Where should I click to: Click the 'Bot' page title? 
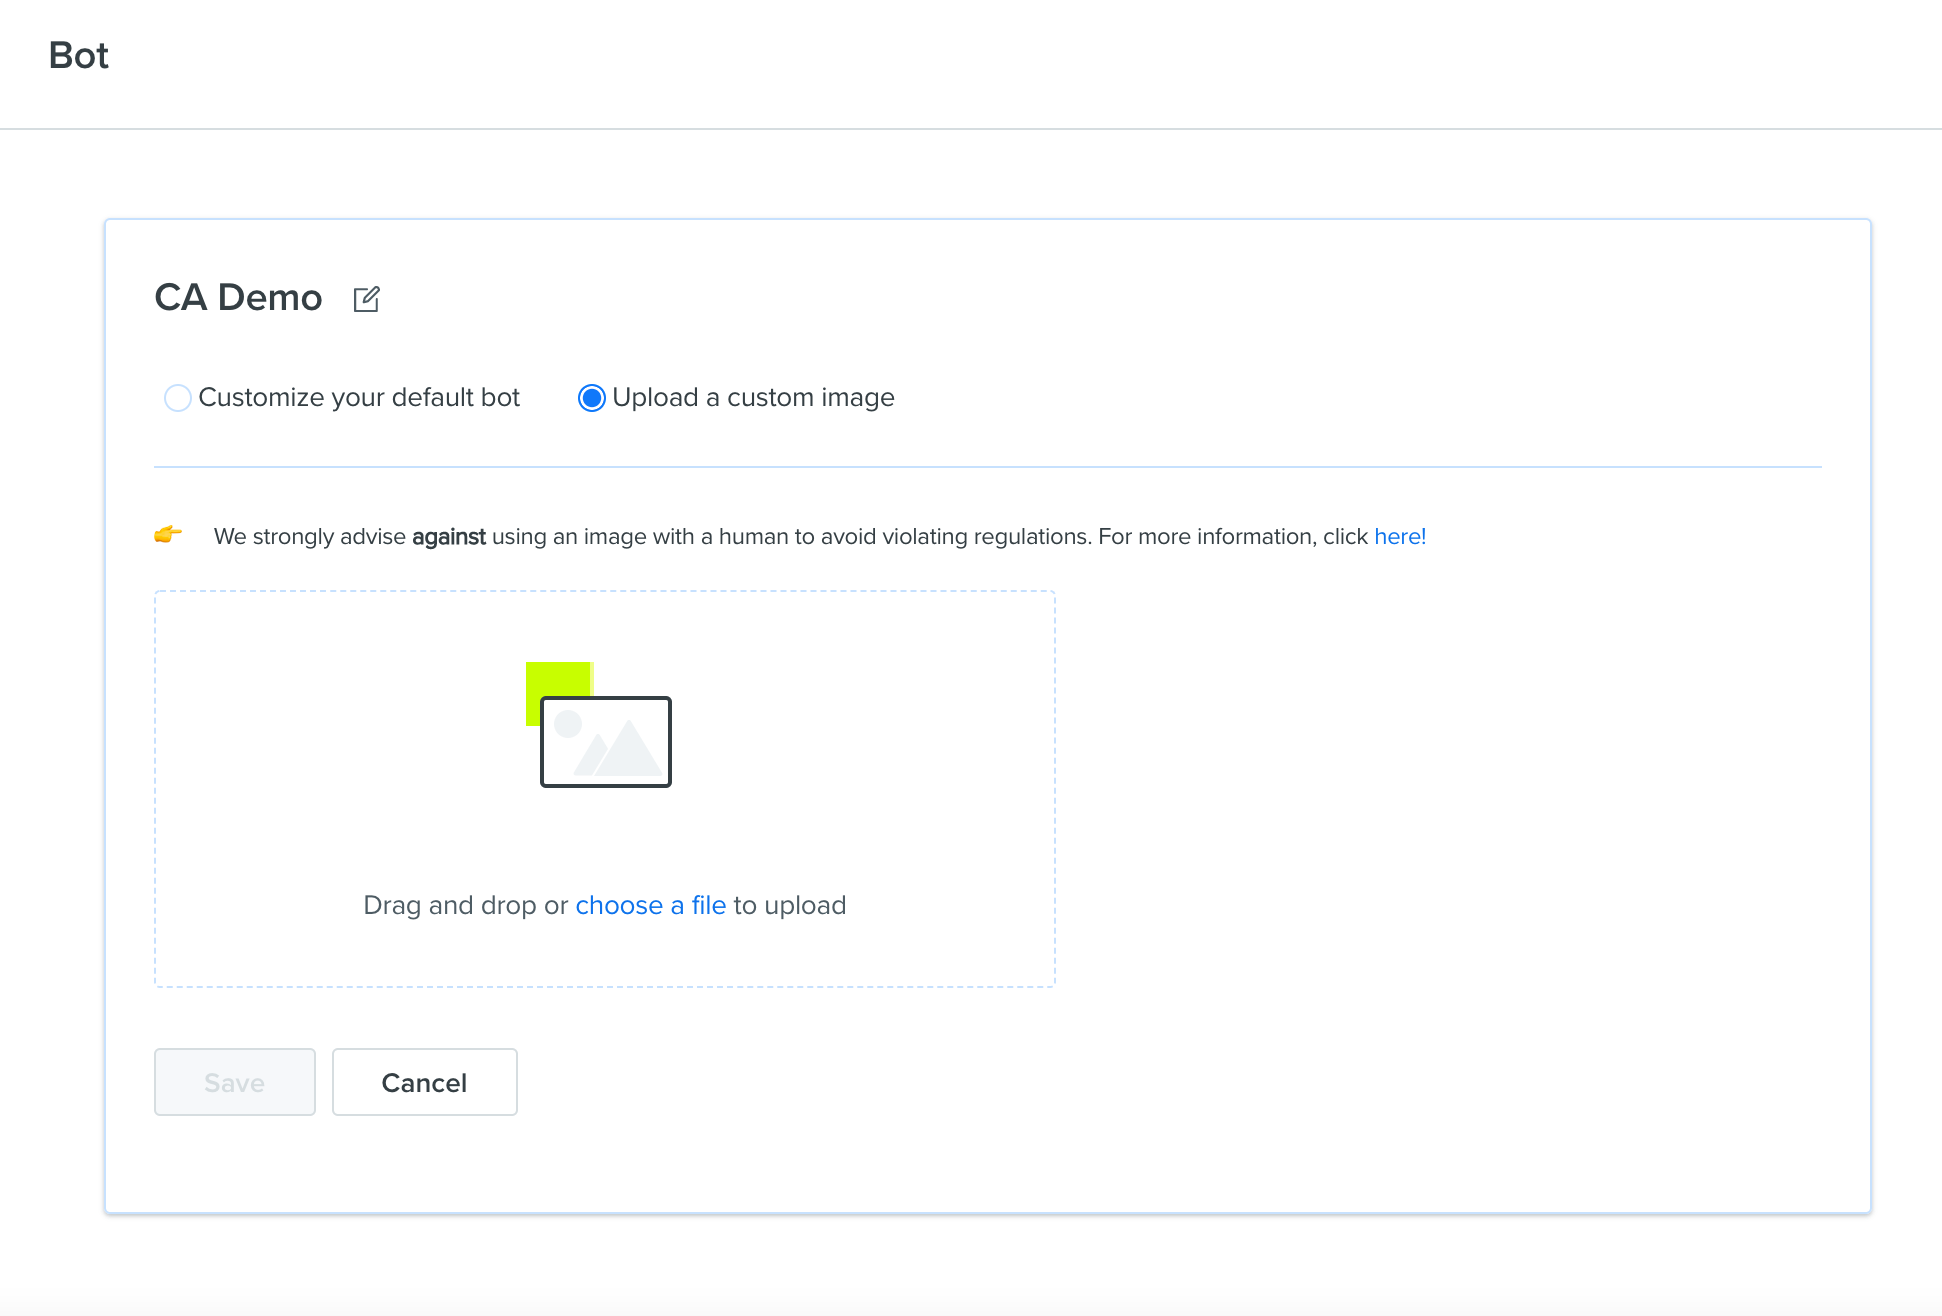click(x=79, y=55)
